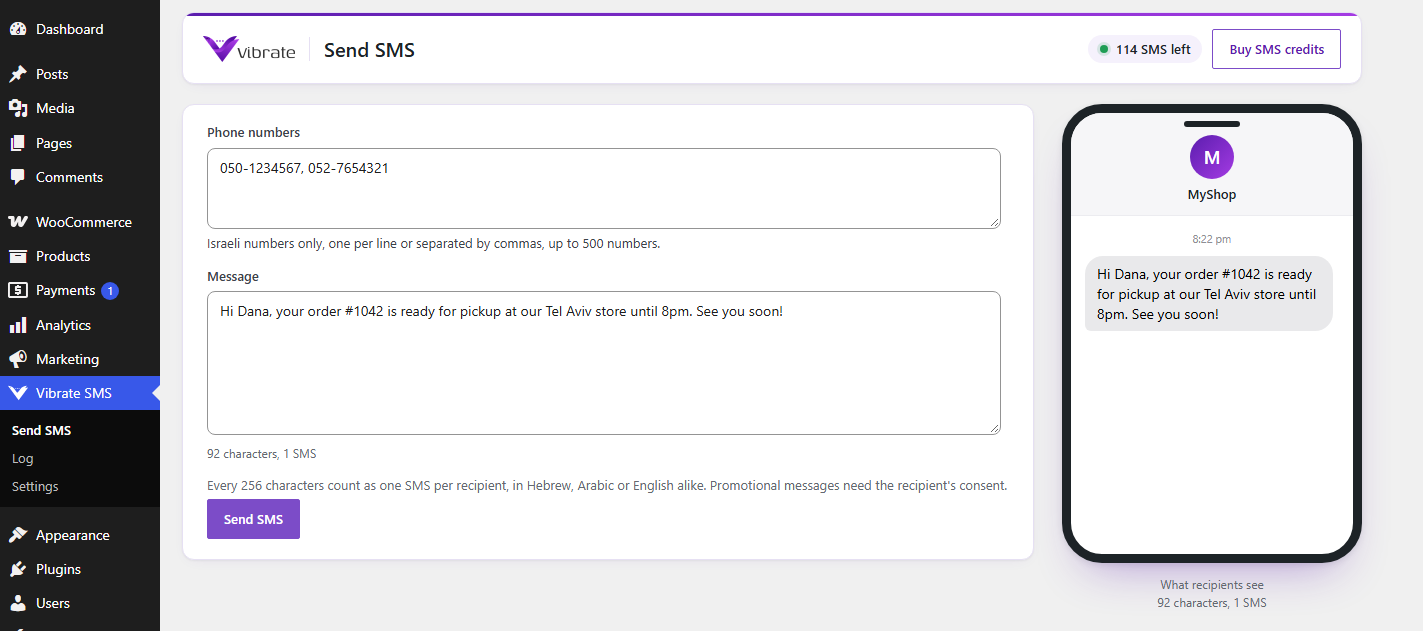The height and width of the screenshot is (631, 1423).
Task: Click the 'Phone numbers' field label
Action: [253, 132]
